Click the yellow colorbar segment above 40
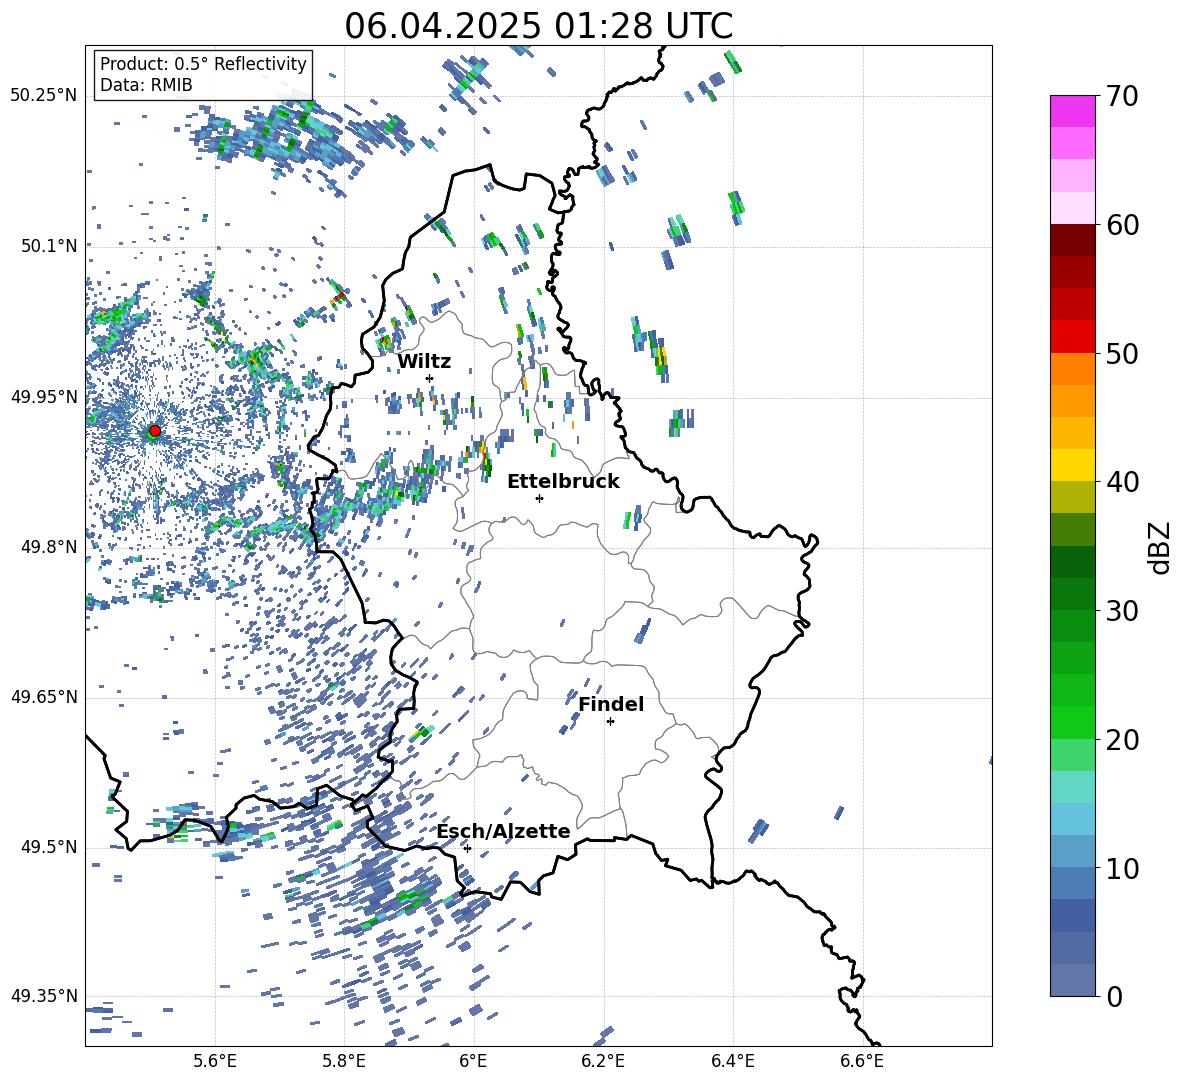The width and height of the screenshot is (1184, 1081). 1072,465
